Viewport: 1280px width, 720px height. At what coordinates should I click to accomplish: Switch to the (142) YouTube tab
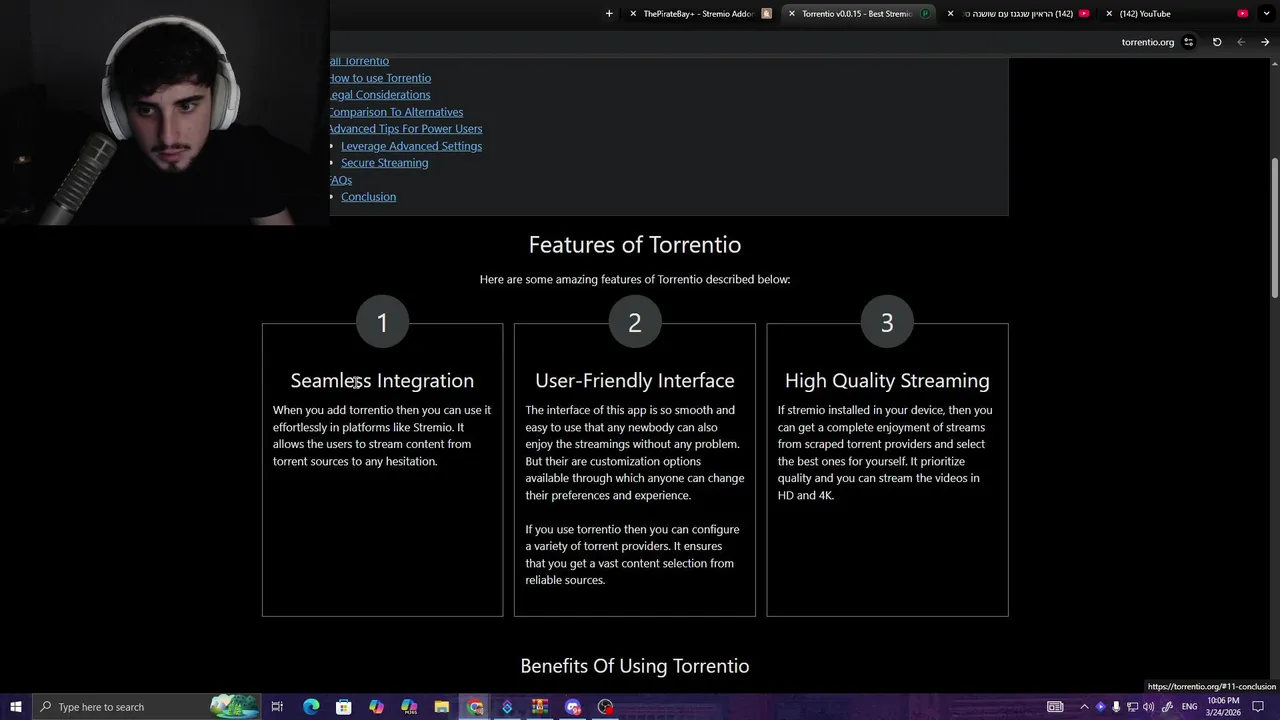point(1177,14)
